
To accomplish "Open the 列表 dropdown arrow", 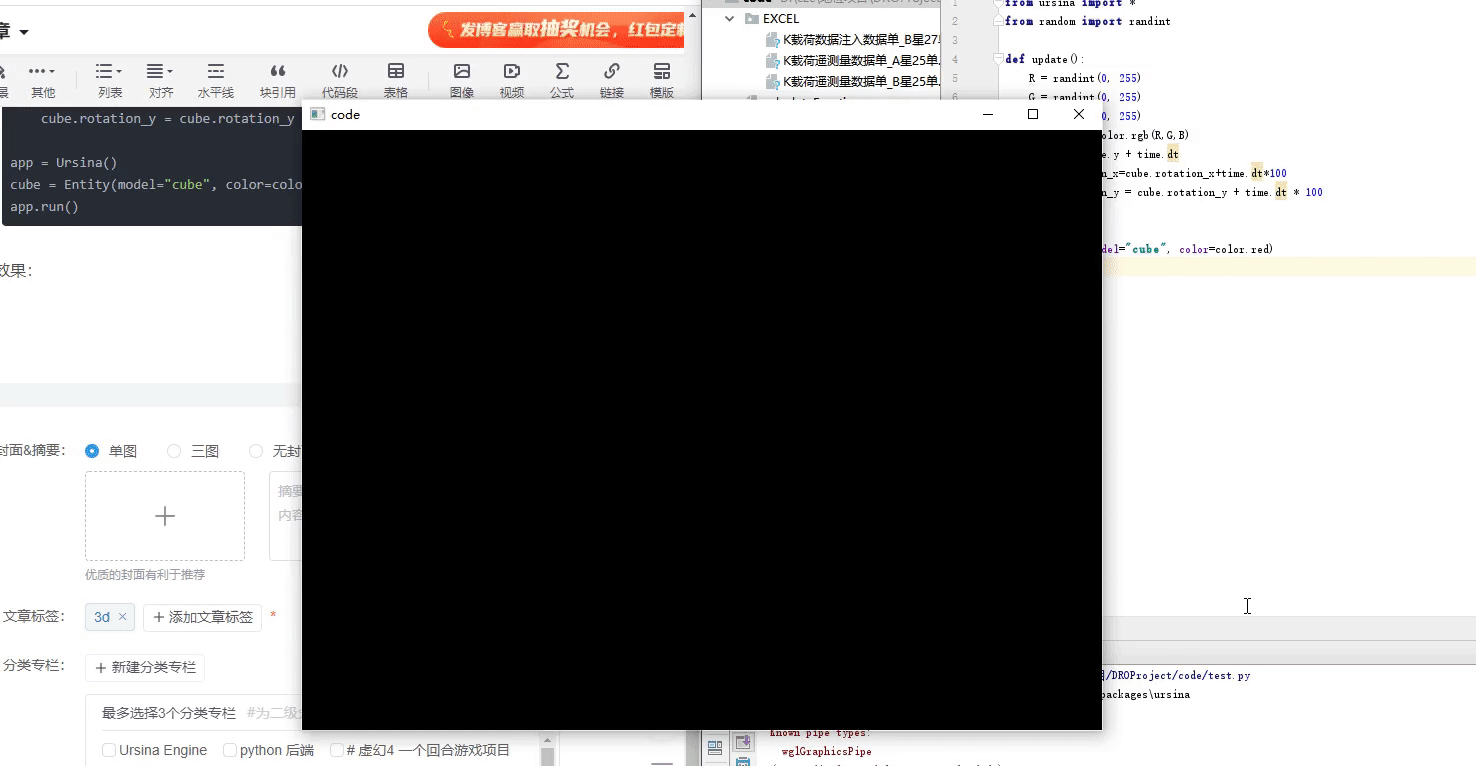I will click(119, 71).
